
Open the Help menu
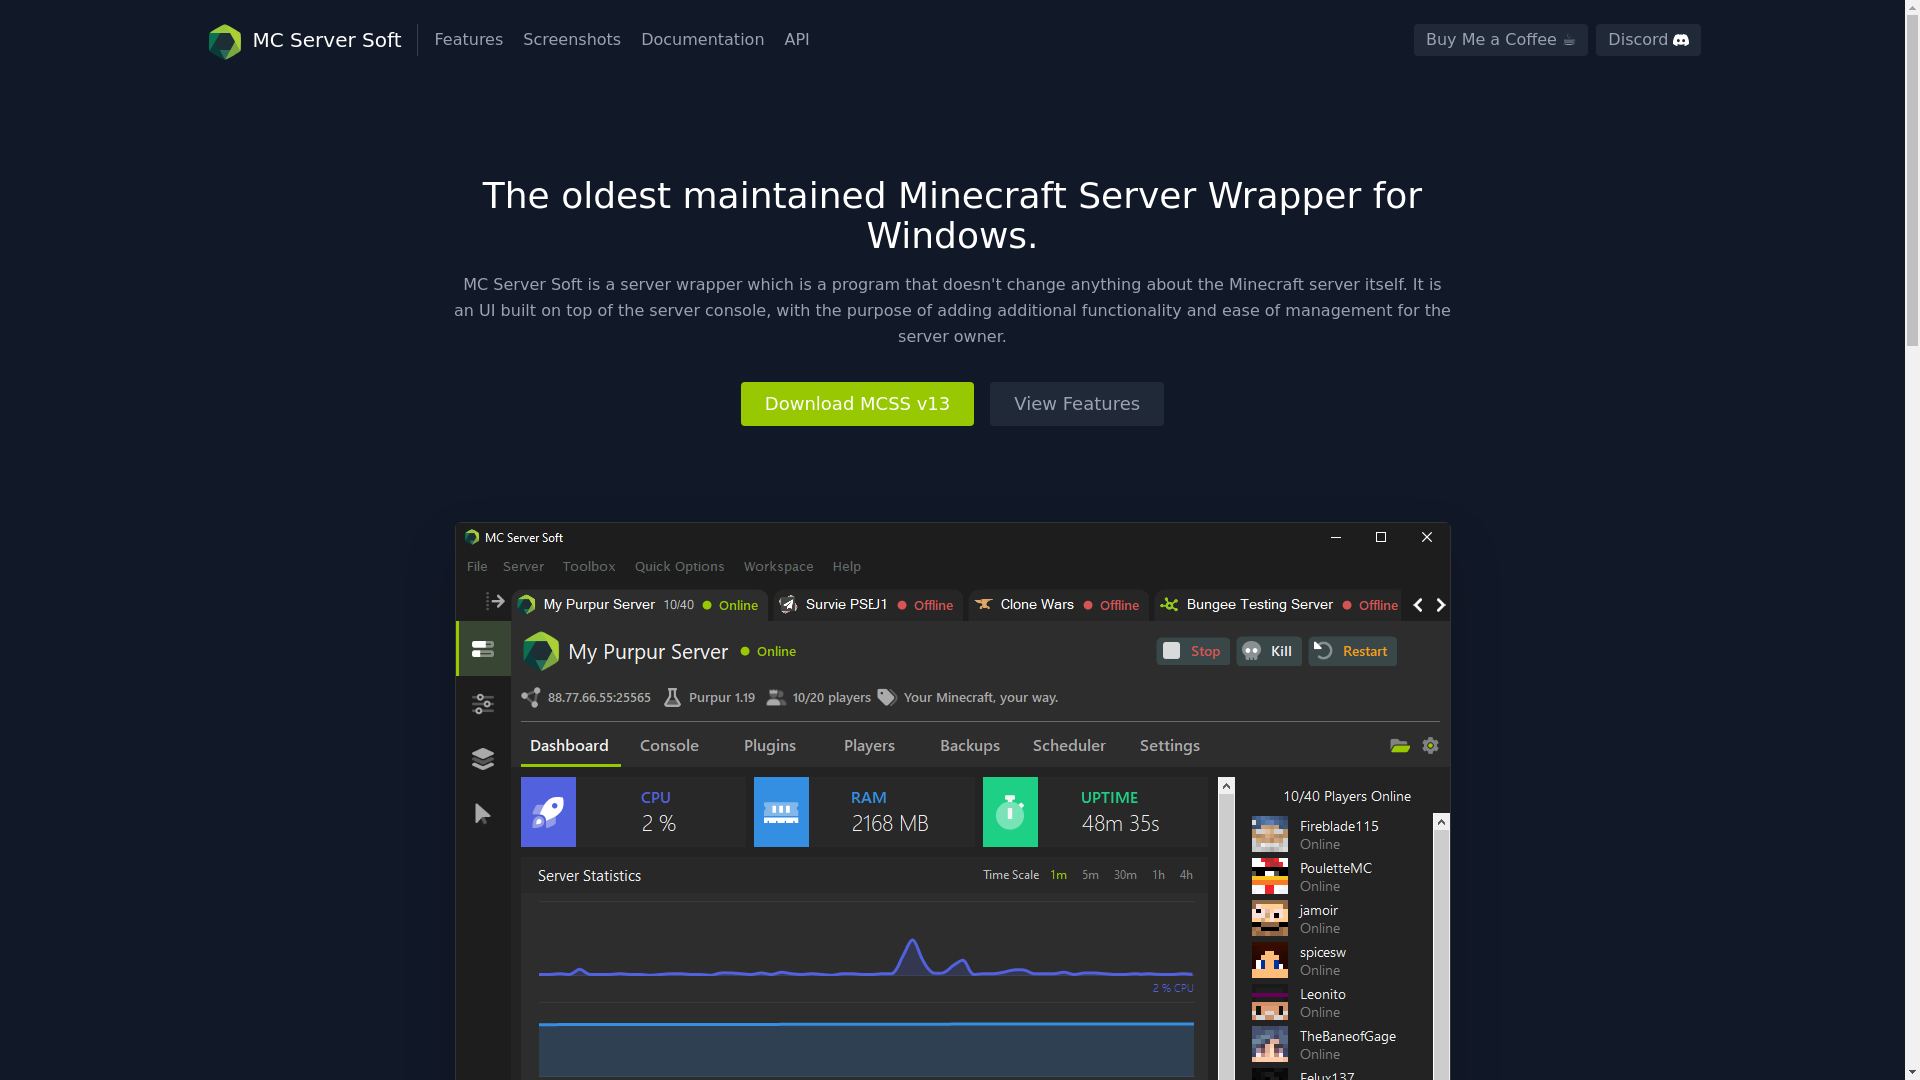847,567
